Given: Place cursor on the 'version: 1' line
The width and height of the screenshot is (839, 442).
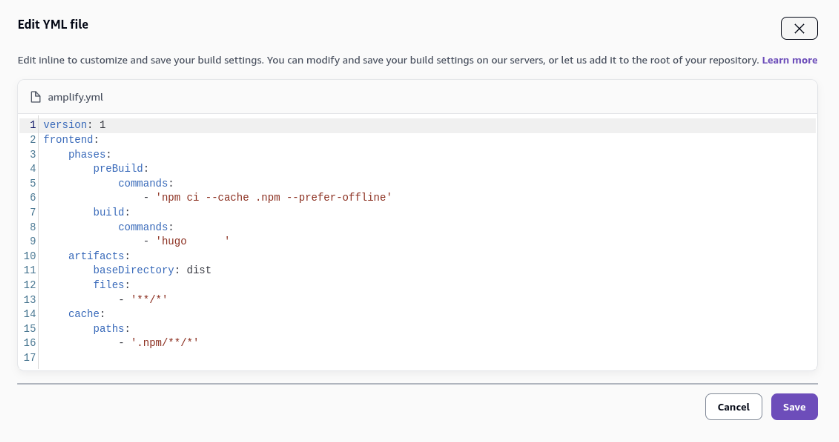Looking at the screenshot, I should click(74, 125).
